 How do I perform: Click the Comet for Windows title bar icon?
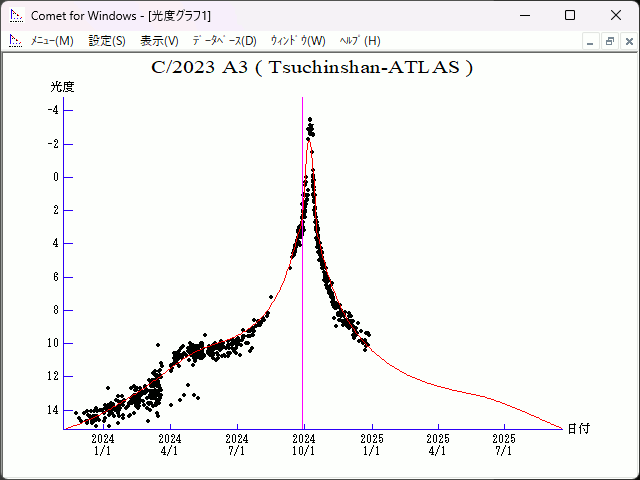[x=16, y=15]
